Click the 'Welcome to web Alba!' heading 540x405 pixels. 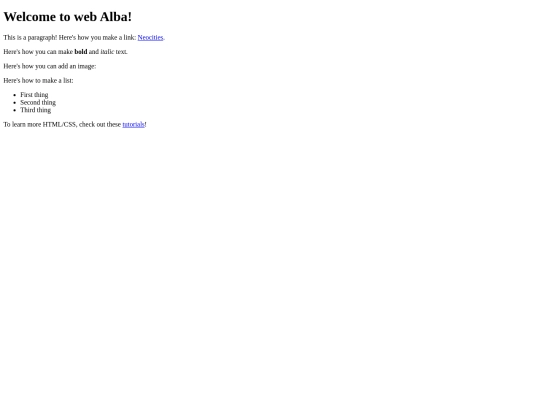[x=68, y=17]
